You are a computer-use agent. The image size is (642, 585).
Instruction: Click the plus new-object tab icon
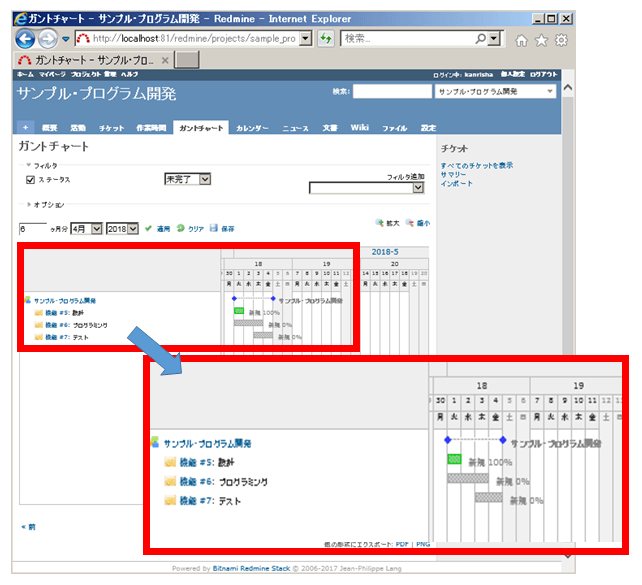pyautogui.click(x=25, y=128)
